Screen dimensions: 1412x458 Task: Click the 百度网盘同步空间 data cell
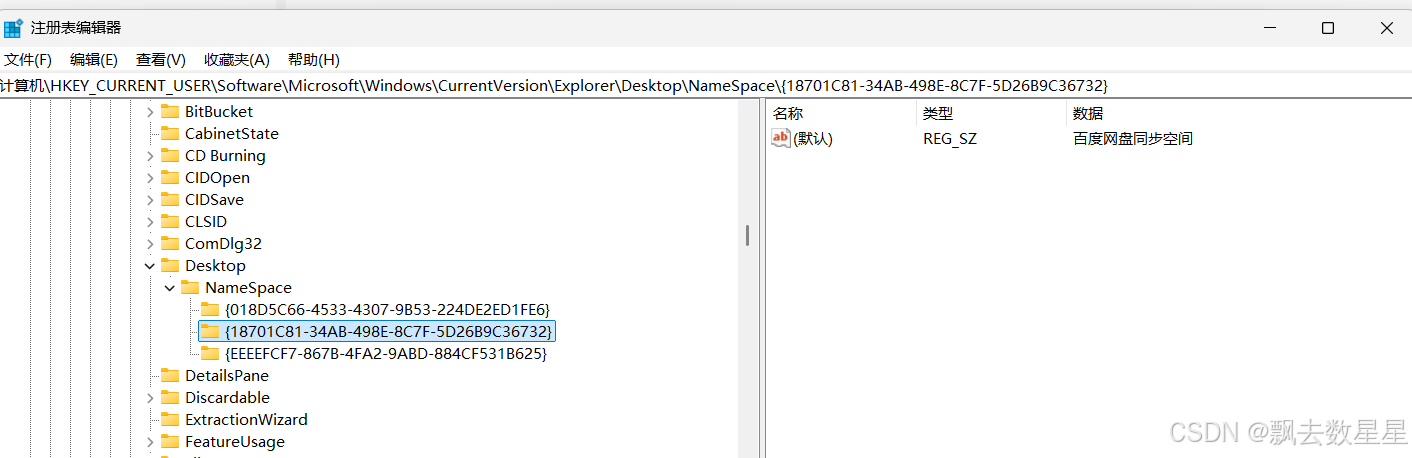point(1133,139)
